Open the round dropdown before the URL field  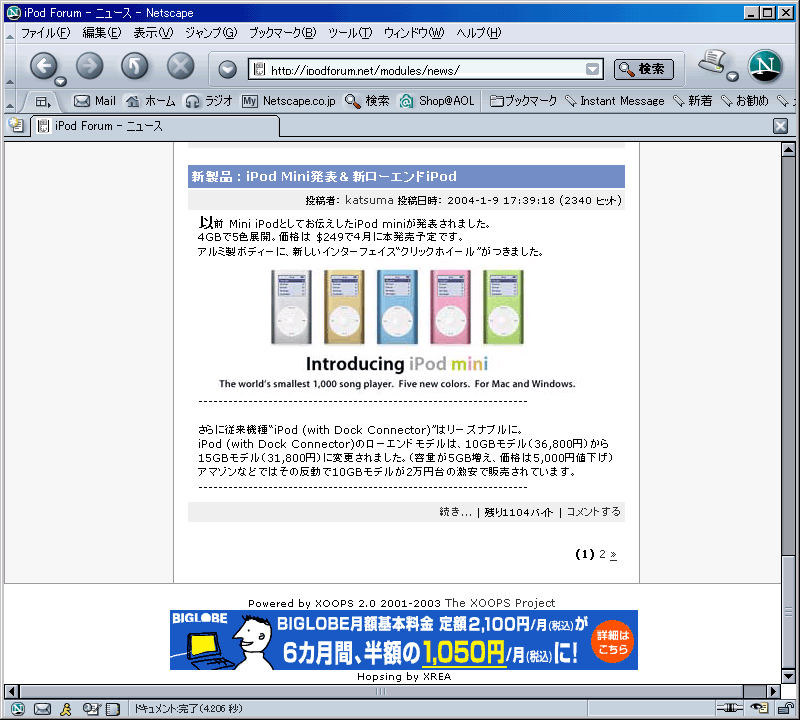pos(228,69)
